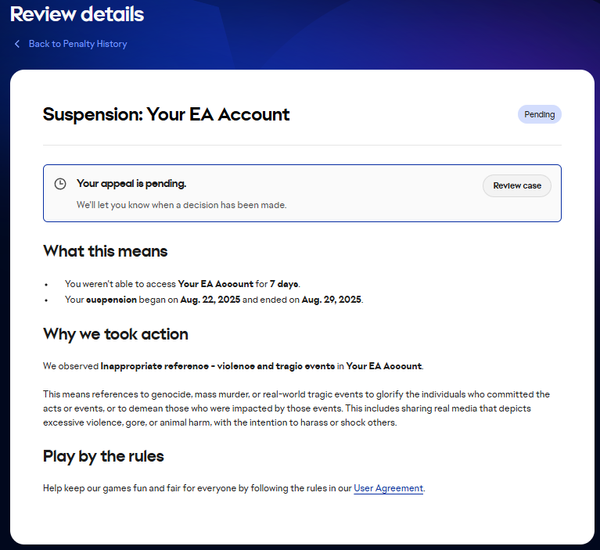Click the Review details page title

(77, 15)
